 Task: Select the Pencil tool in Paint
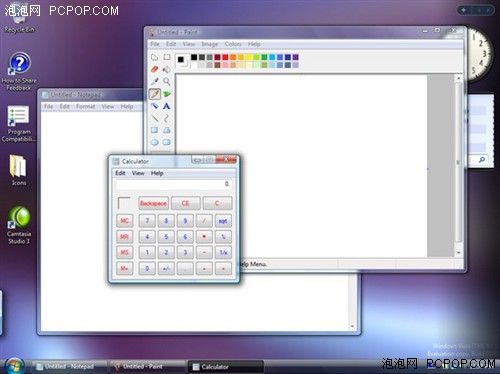click(x=154, y=94)
